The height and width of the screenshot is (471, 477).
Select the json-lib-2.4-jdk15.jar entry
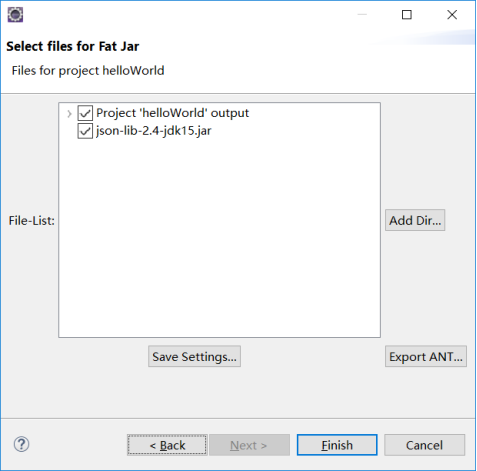click(154, 131)
